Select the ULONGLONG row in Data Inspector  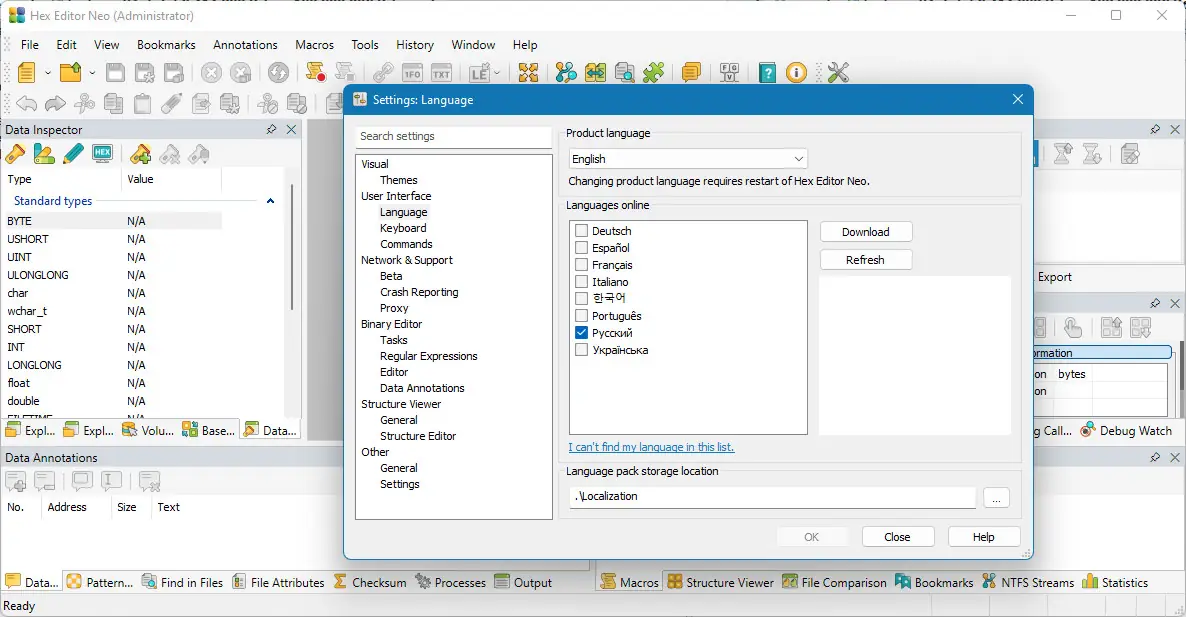[x=113, y=275]
